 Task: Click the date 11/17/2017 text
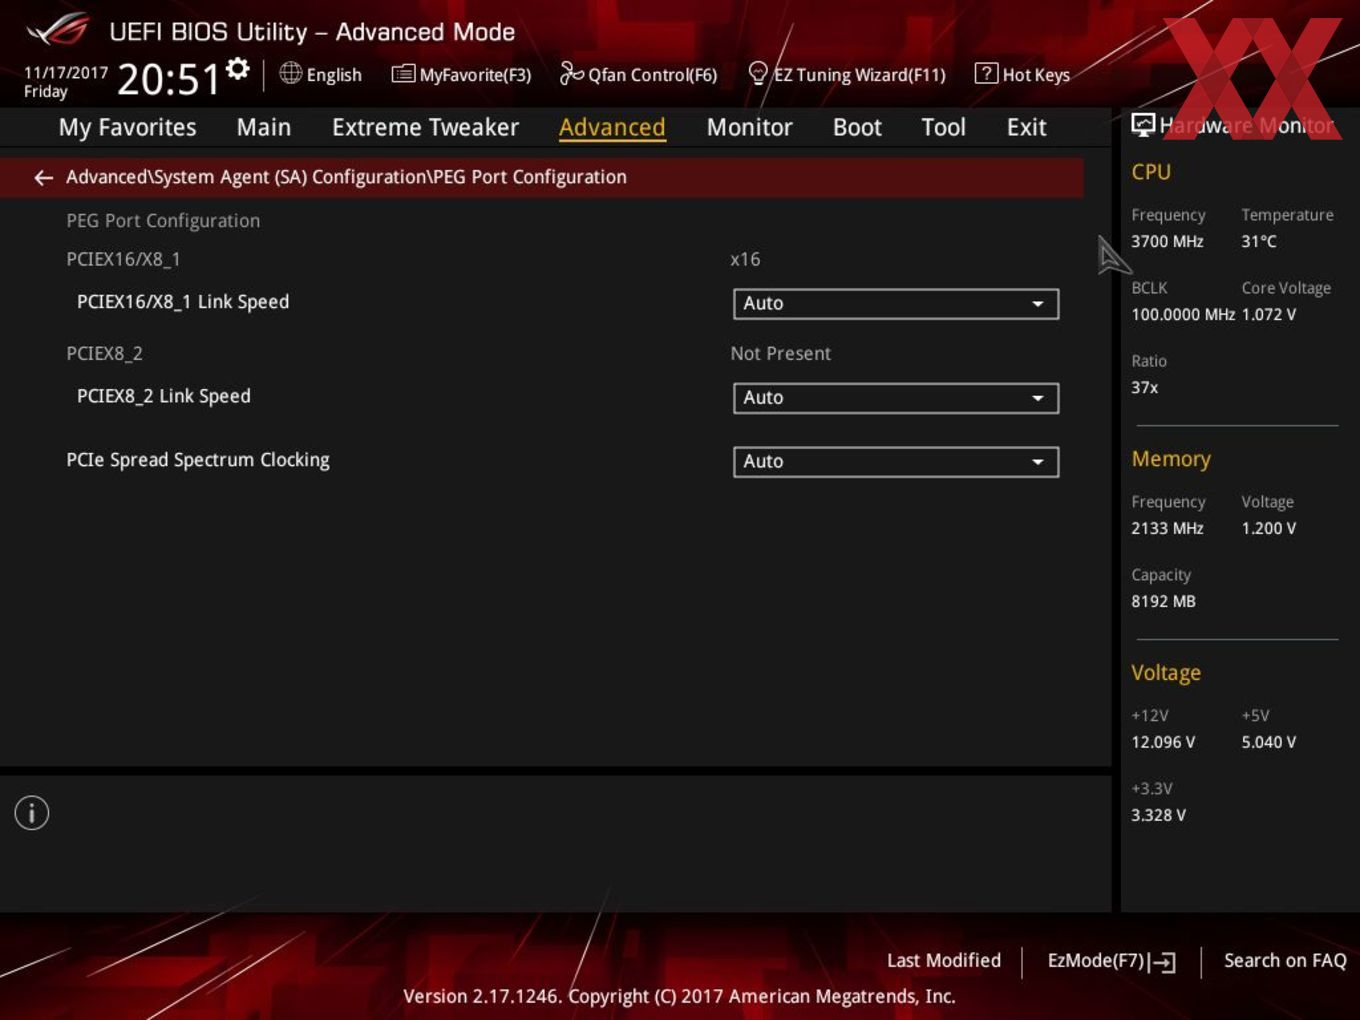(x=66, y=73)
